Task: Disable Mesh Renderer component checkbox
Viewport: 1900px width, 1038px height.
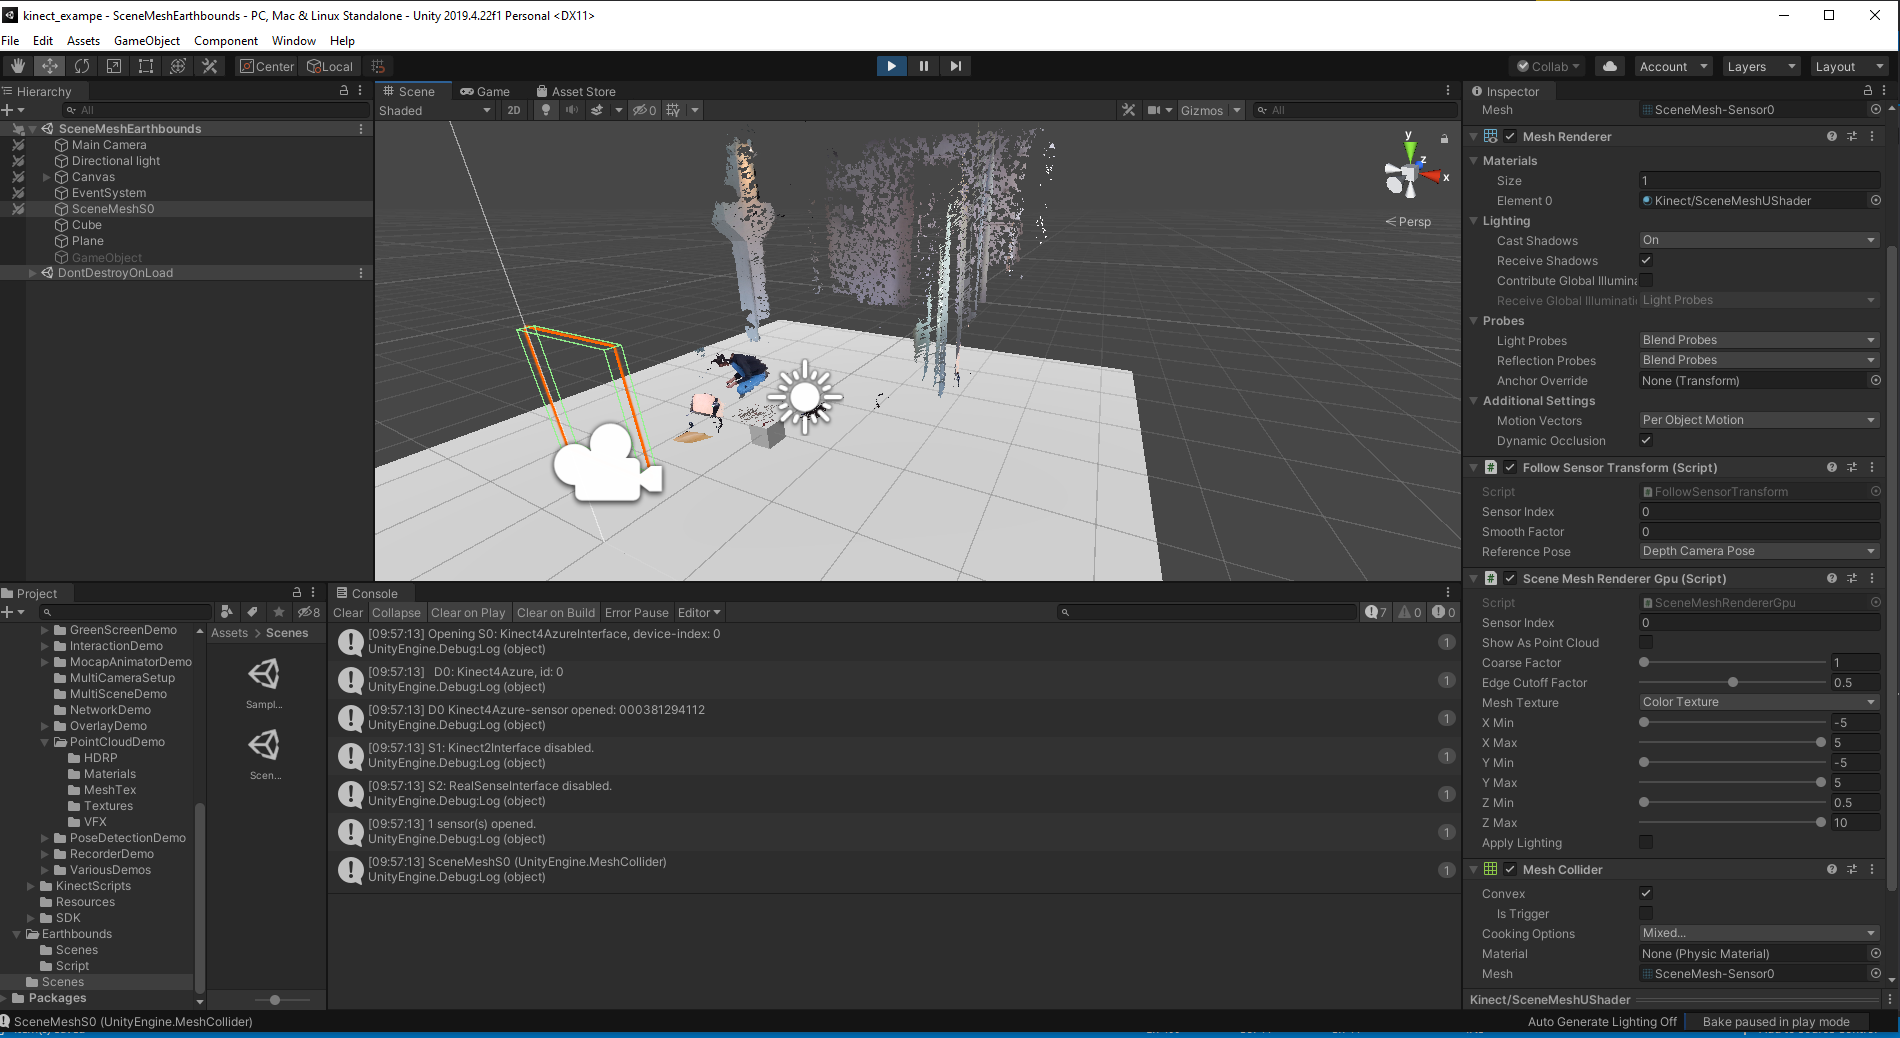Action: point(1510,136)
